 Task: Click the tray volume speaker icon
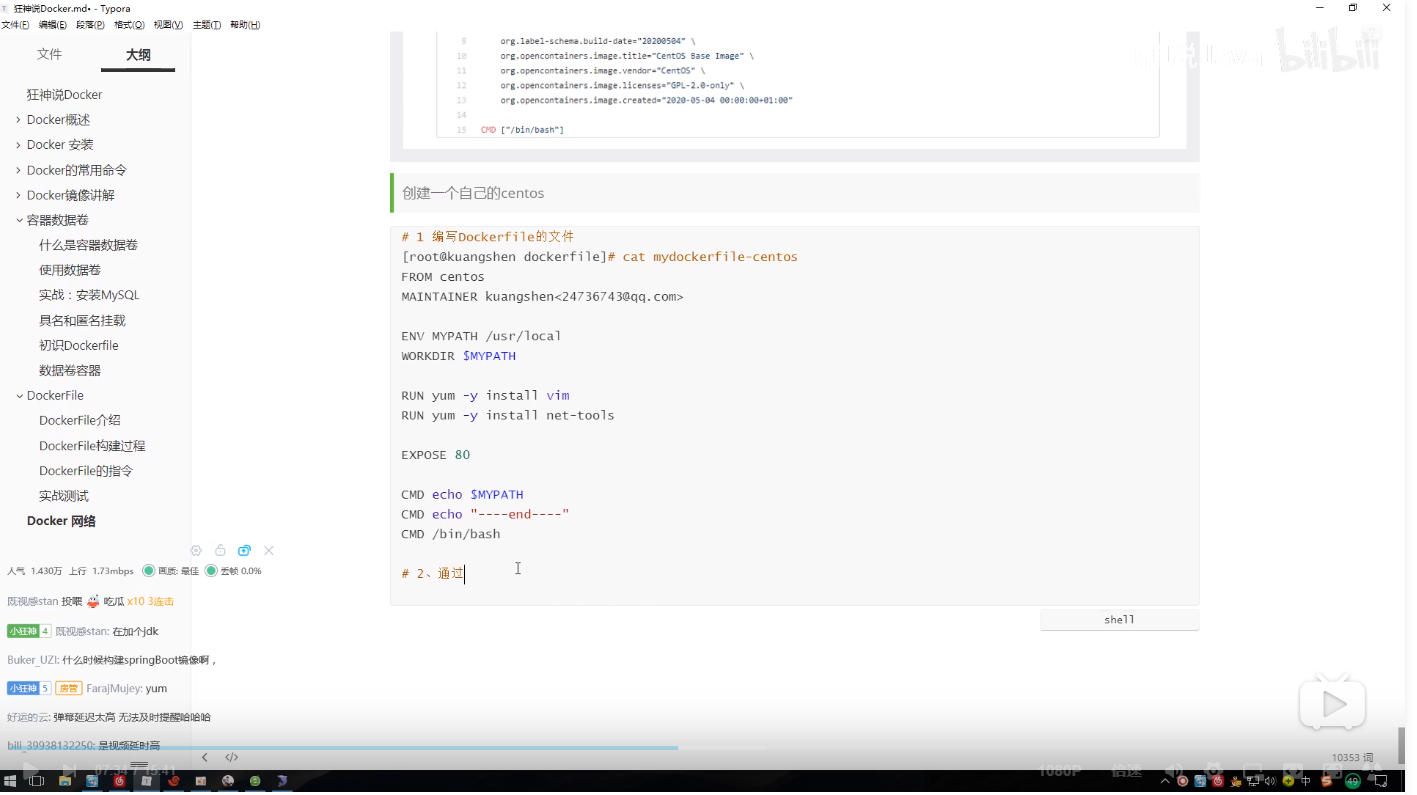click(1270, 781)
